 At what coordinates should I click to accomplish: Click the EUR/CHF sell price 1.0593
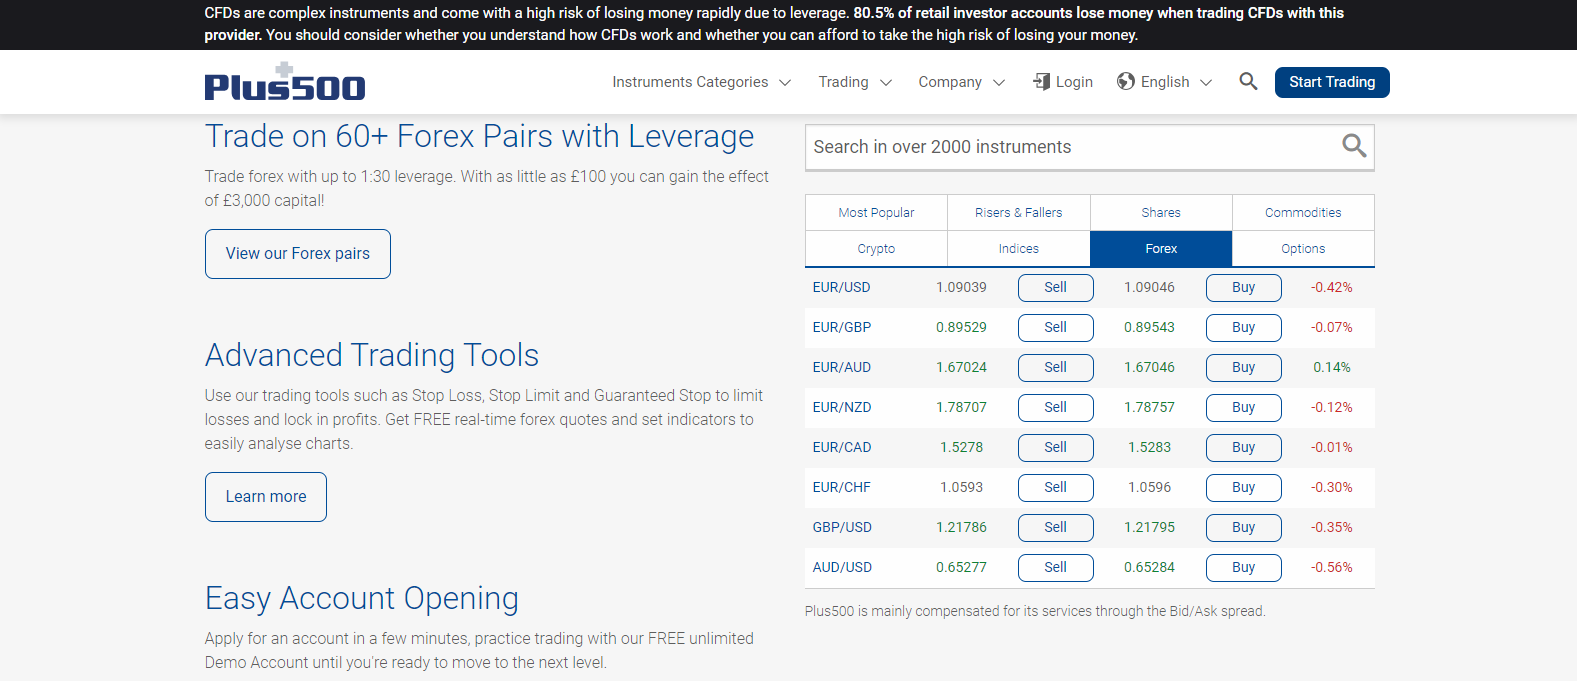tap(961, 487)
